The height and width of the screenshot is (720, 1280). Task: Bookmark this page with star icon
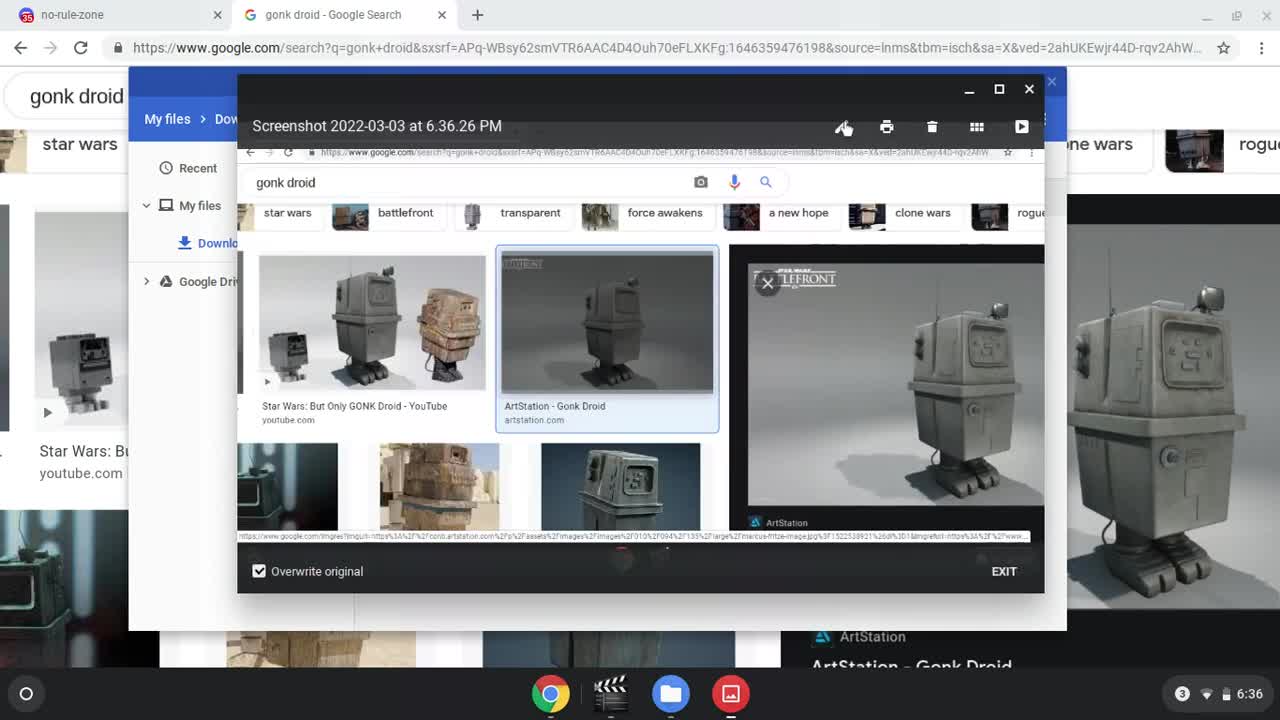[x=1223, y=48]
